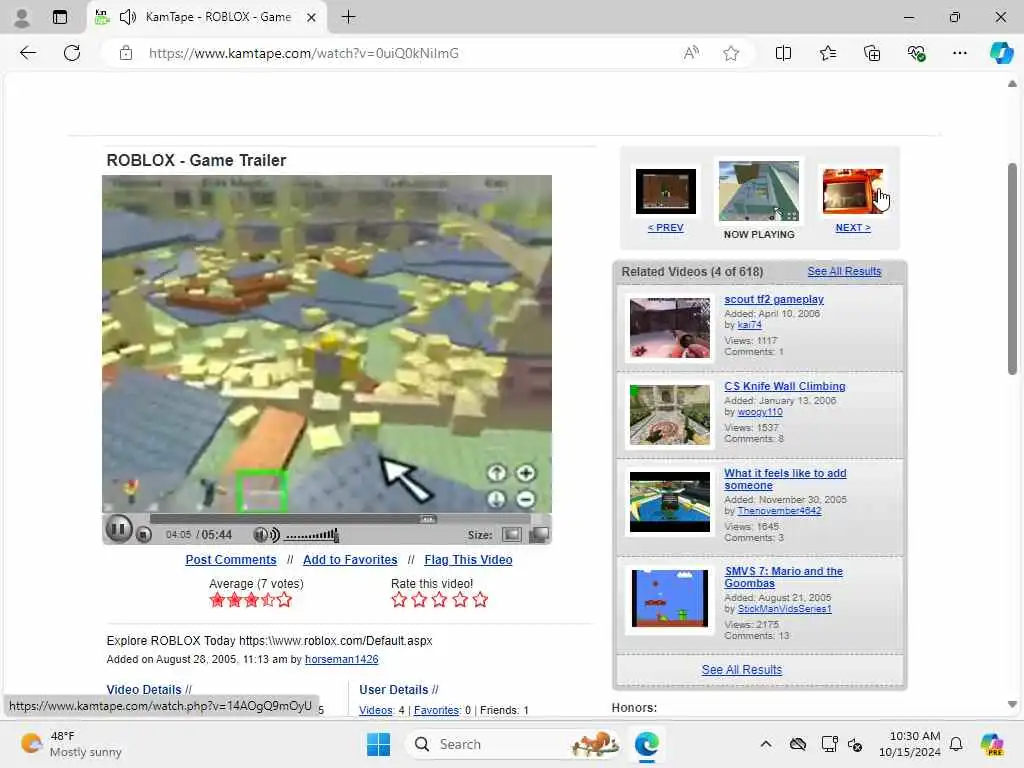This screenshot has height=768, width=1024.
Task: Visit user Thenovember4642's profile
Action: (x=779, y=511)
